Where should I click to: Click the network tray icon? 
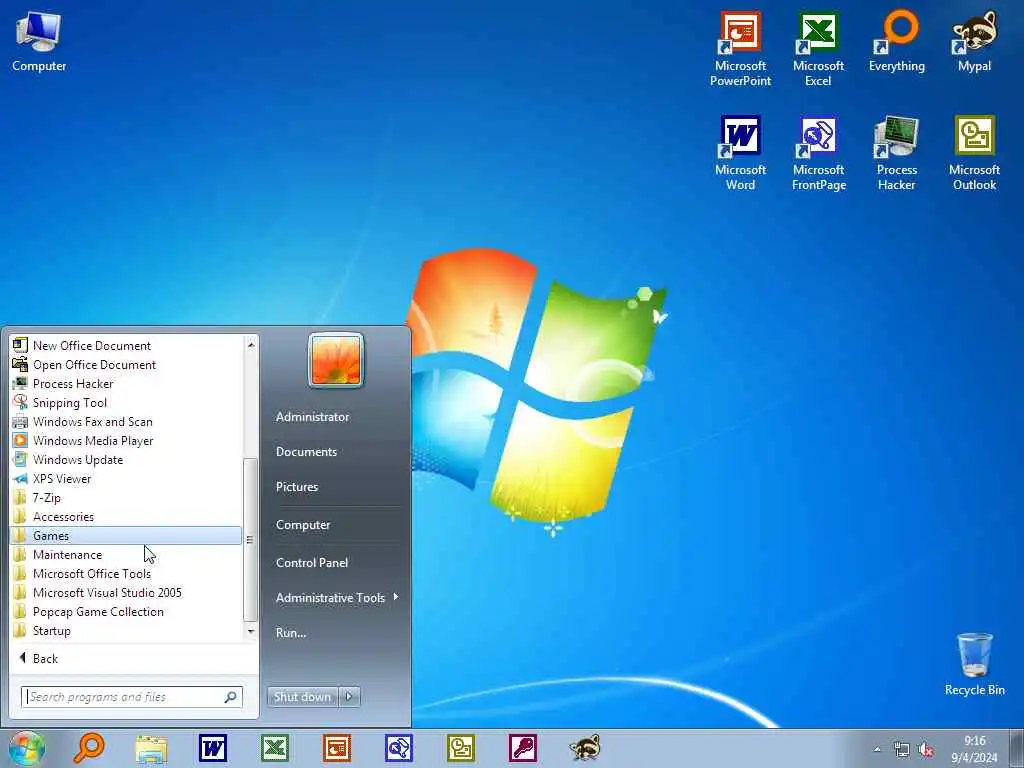pos(901,750)
